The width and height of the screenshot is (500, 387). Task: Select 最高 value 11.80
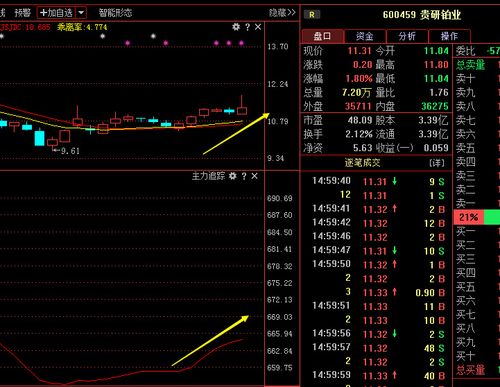[x=436, y=65]
